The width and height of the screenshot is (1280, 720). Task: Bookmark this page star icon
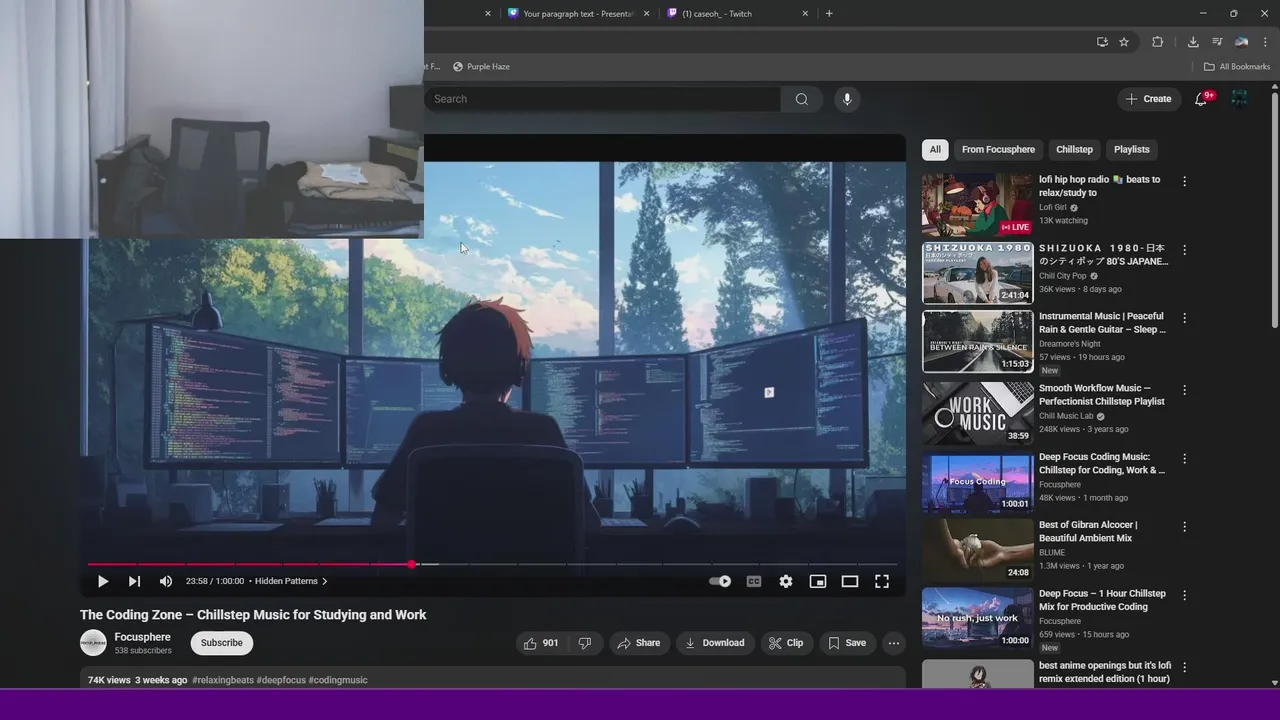click(1124, 42)
